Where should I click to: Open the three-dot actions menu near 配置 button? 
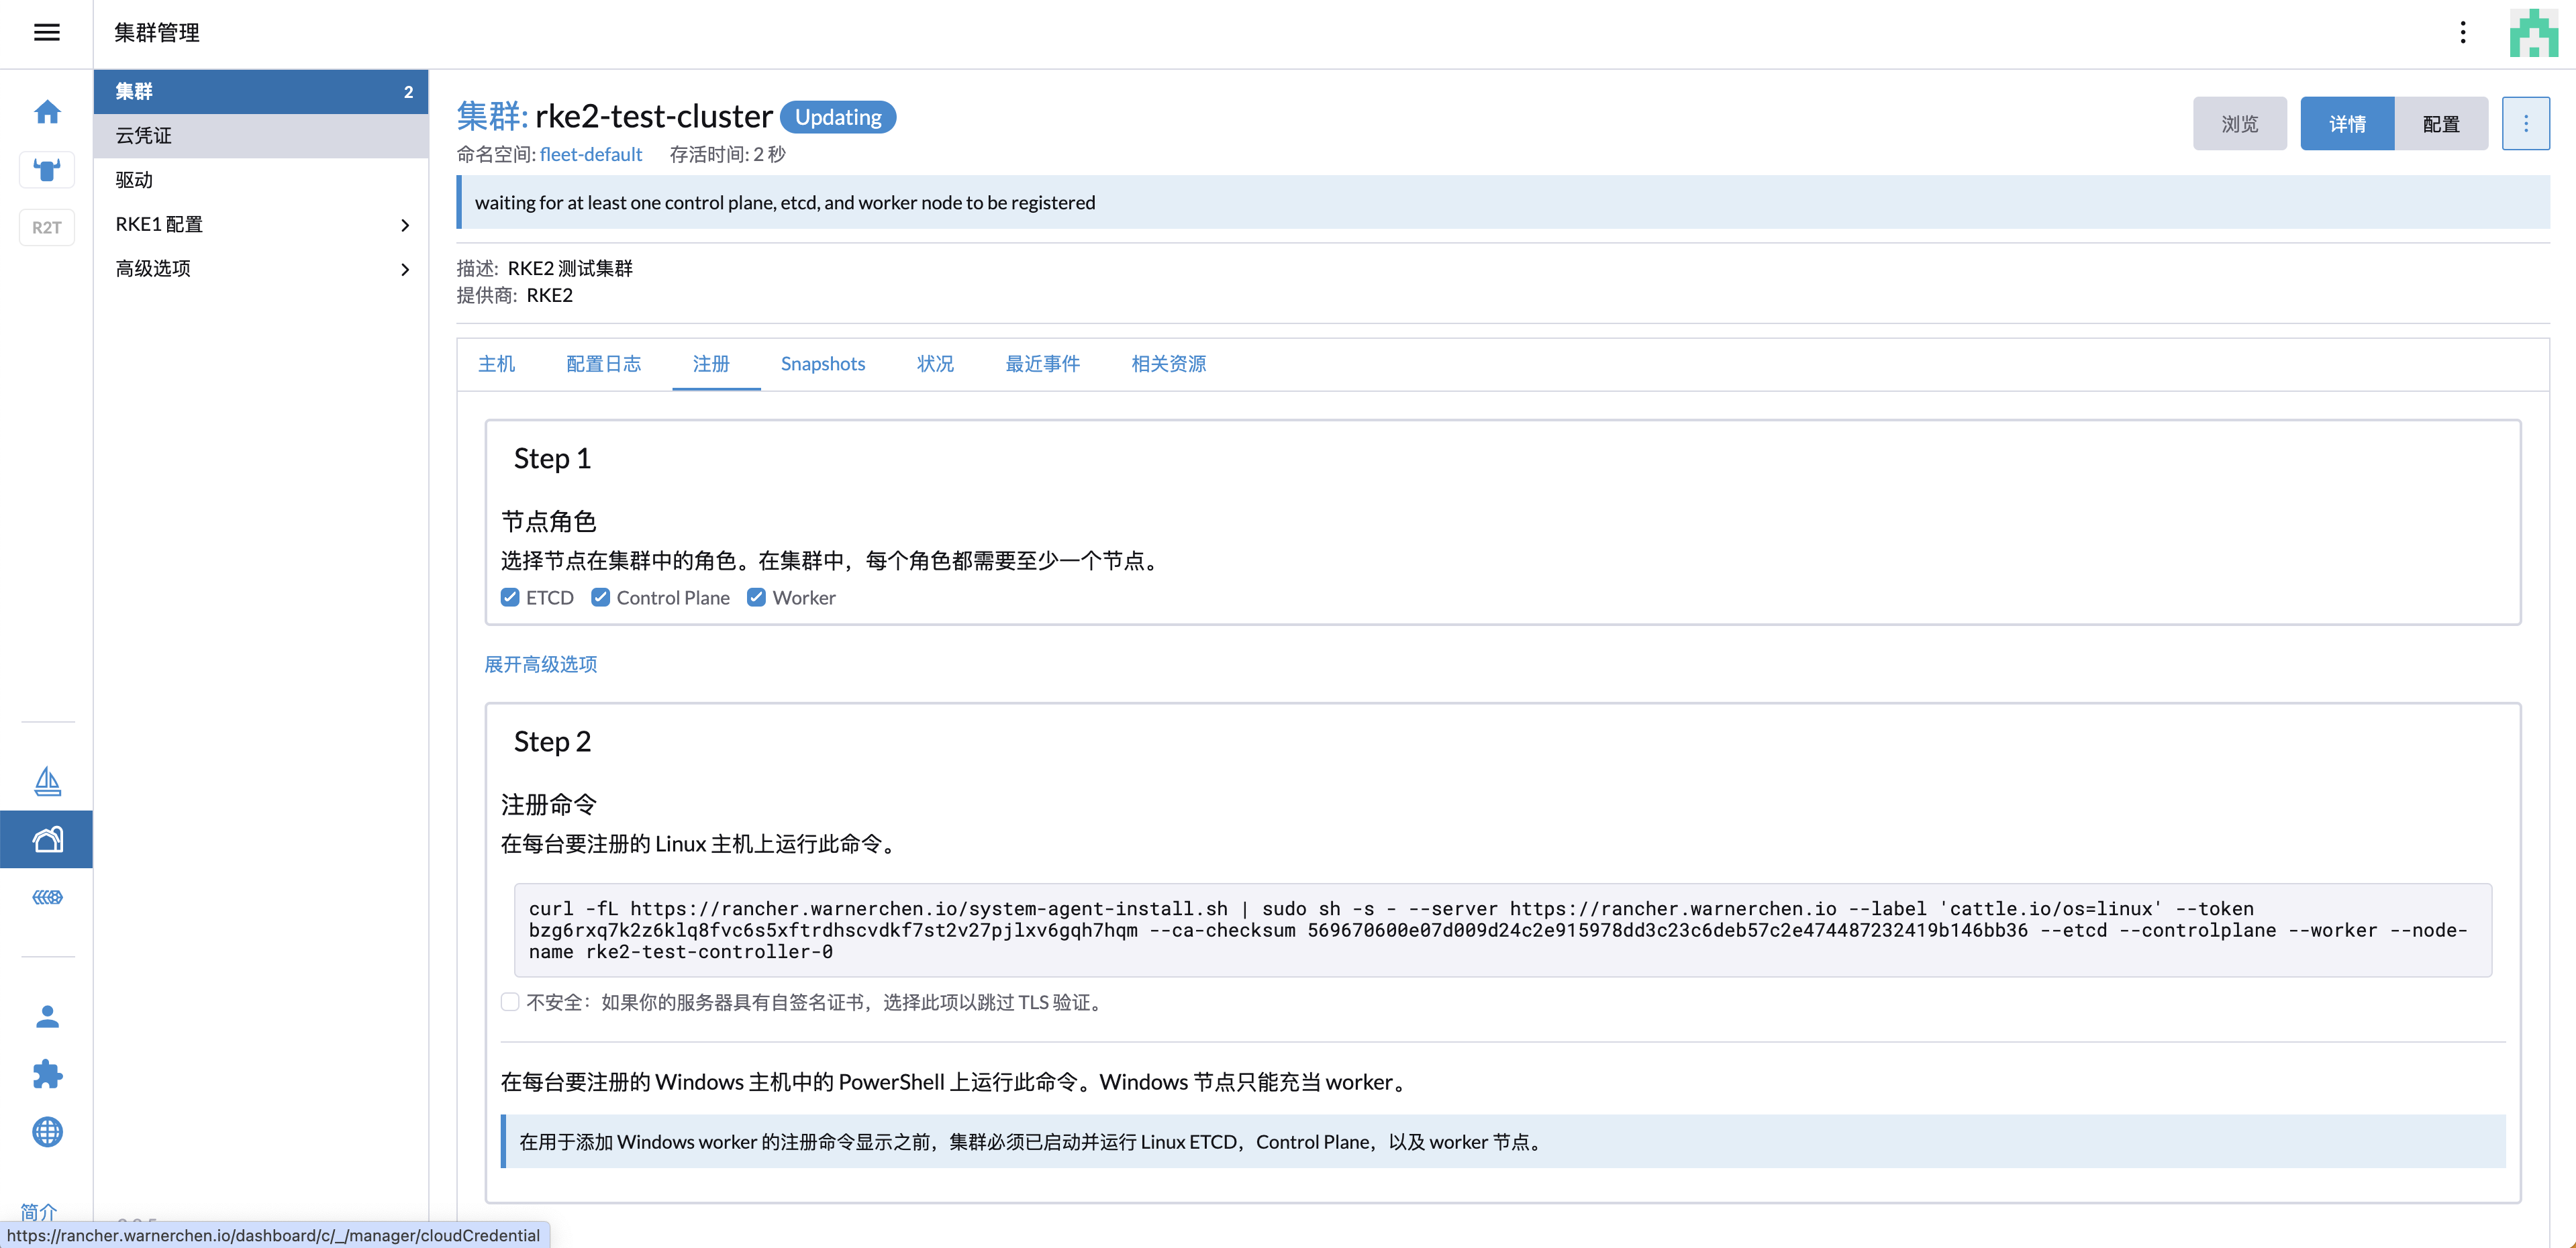[2526, 123]
